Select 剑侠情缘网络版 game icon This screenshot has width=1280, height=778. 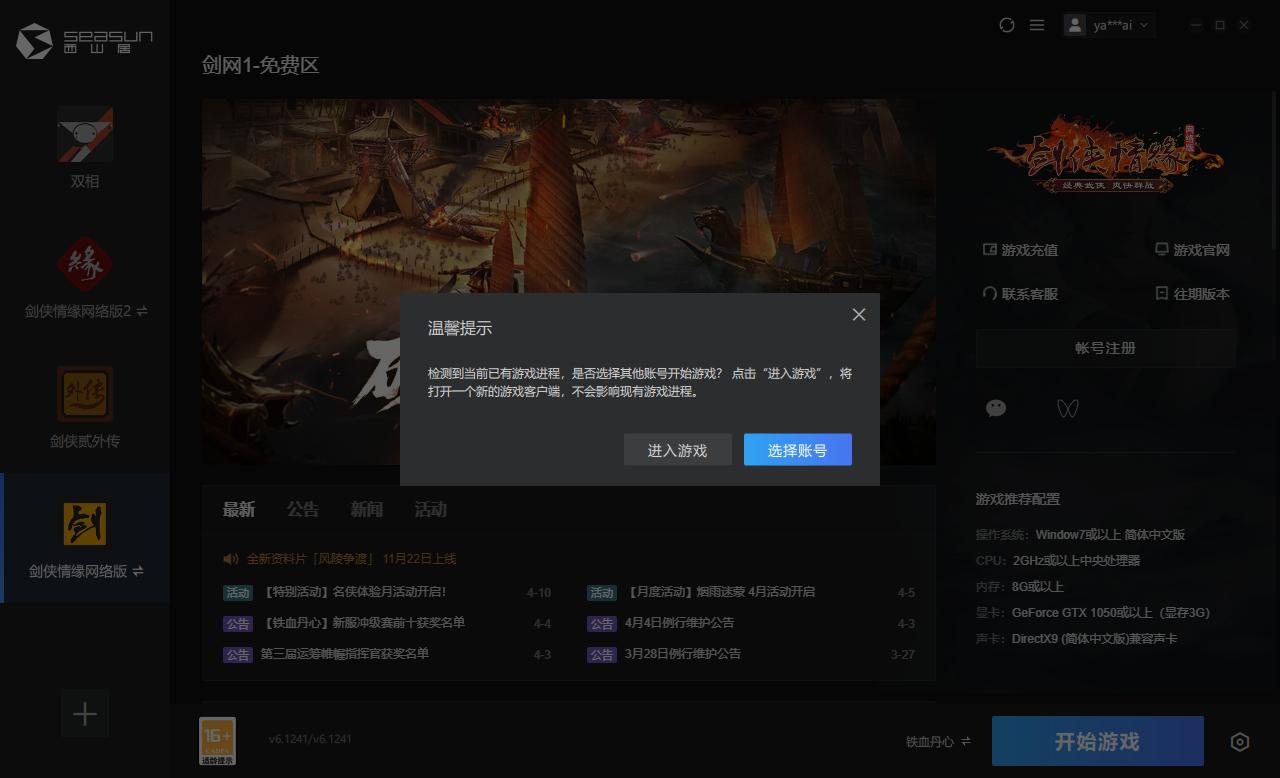[85, 524]
